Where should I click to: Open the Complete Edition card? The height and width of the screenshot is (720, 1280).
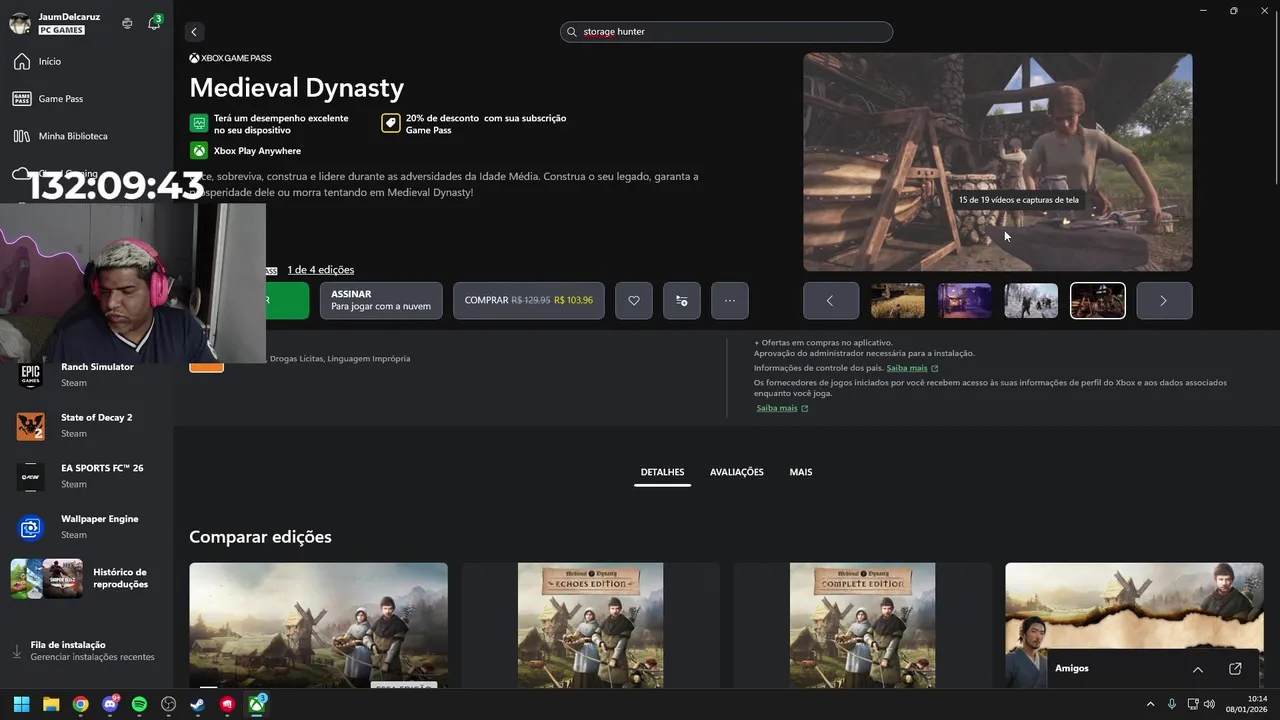click(x=862, y=625)
